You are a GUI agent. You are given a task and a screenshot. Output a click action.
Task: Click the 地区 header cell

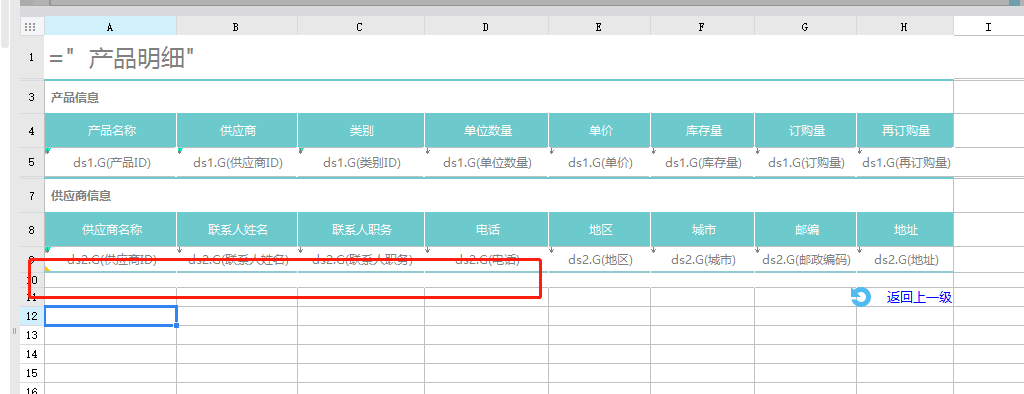(x=600, y=229)
